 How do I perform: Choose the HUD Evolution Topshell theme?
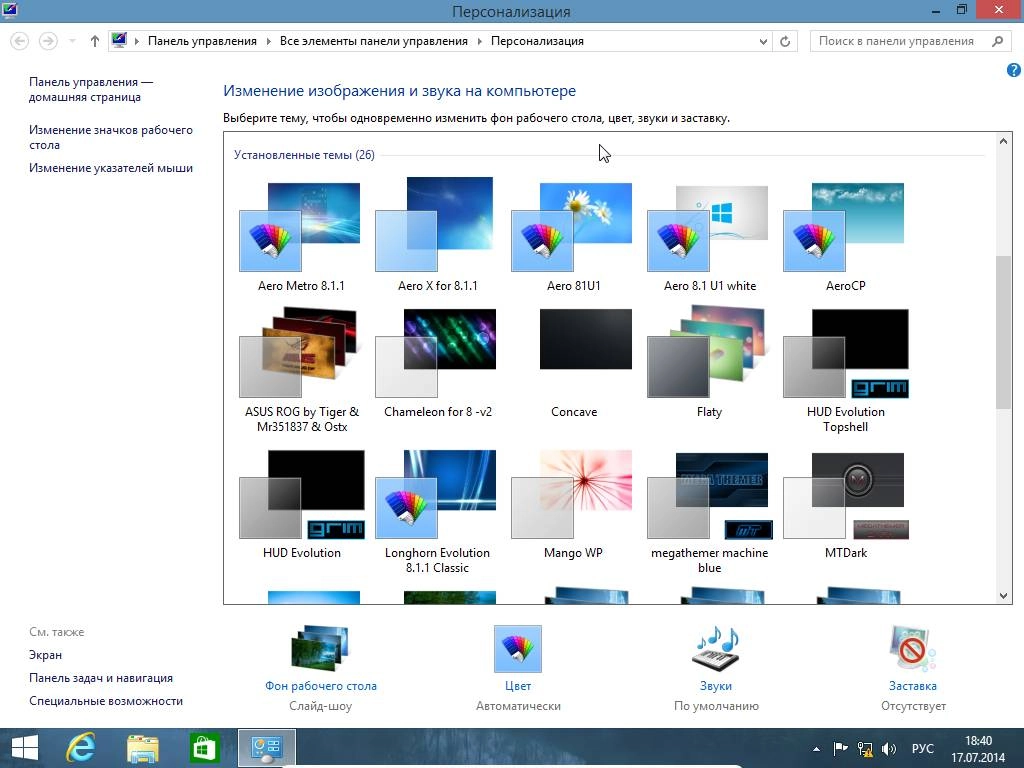pyautogui.click(x=844, y=370)
